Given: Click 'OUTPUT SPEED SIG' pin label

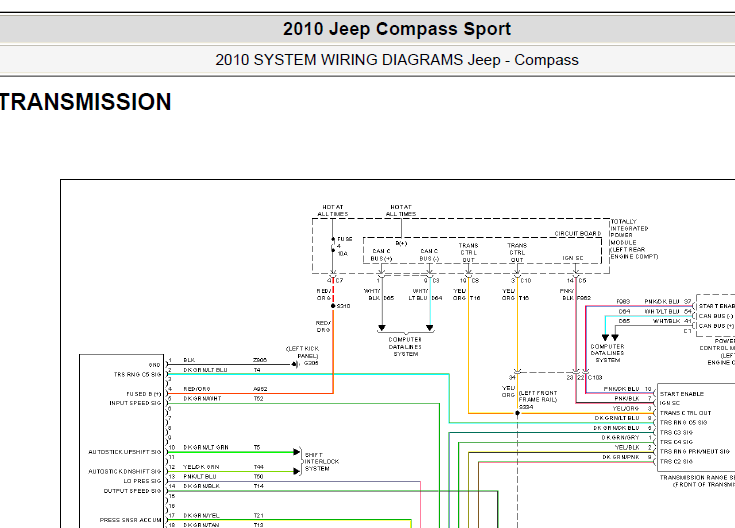Looking at the screenshot, I should [x=132, y=491].
